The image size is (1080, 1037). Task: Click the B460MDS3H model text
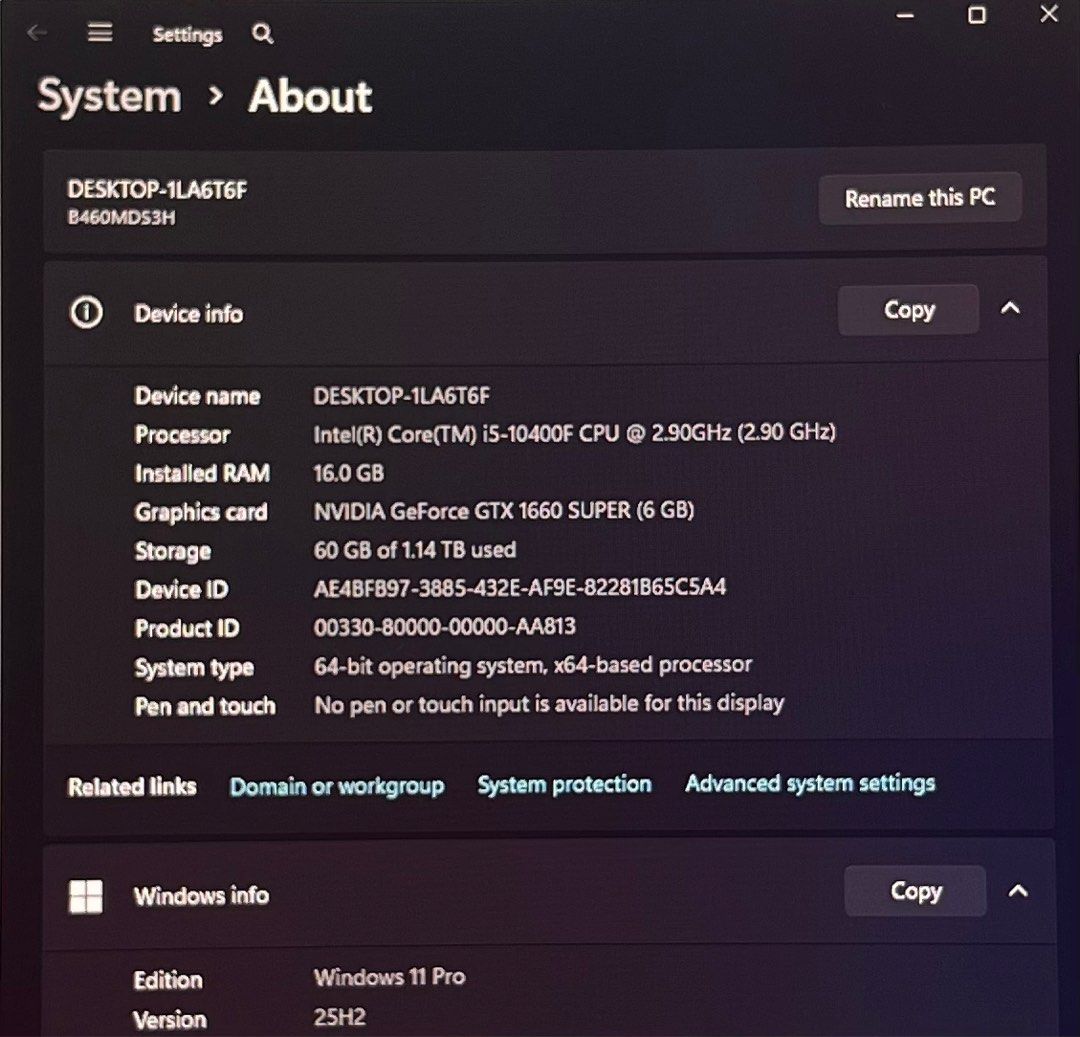point(121,218)
